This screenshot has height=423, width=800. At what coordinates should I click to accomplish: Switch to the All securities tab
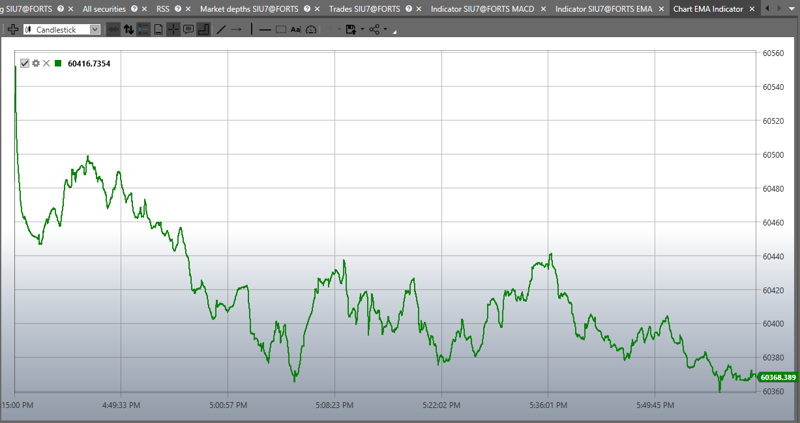pyautogui.click(x=104, y=9)
